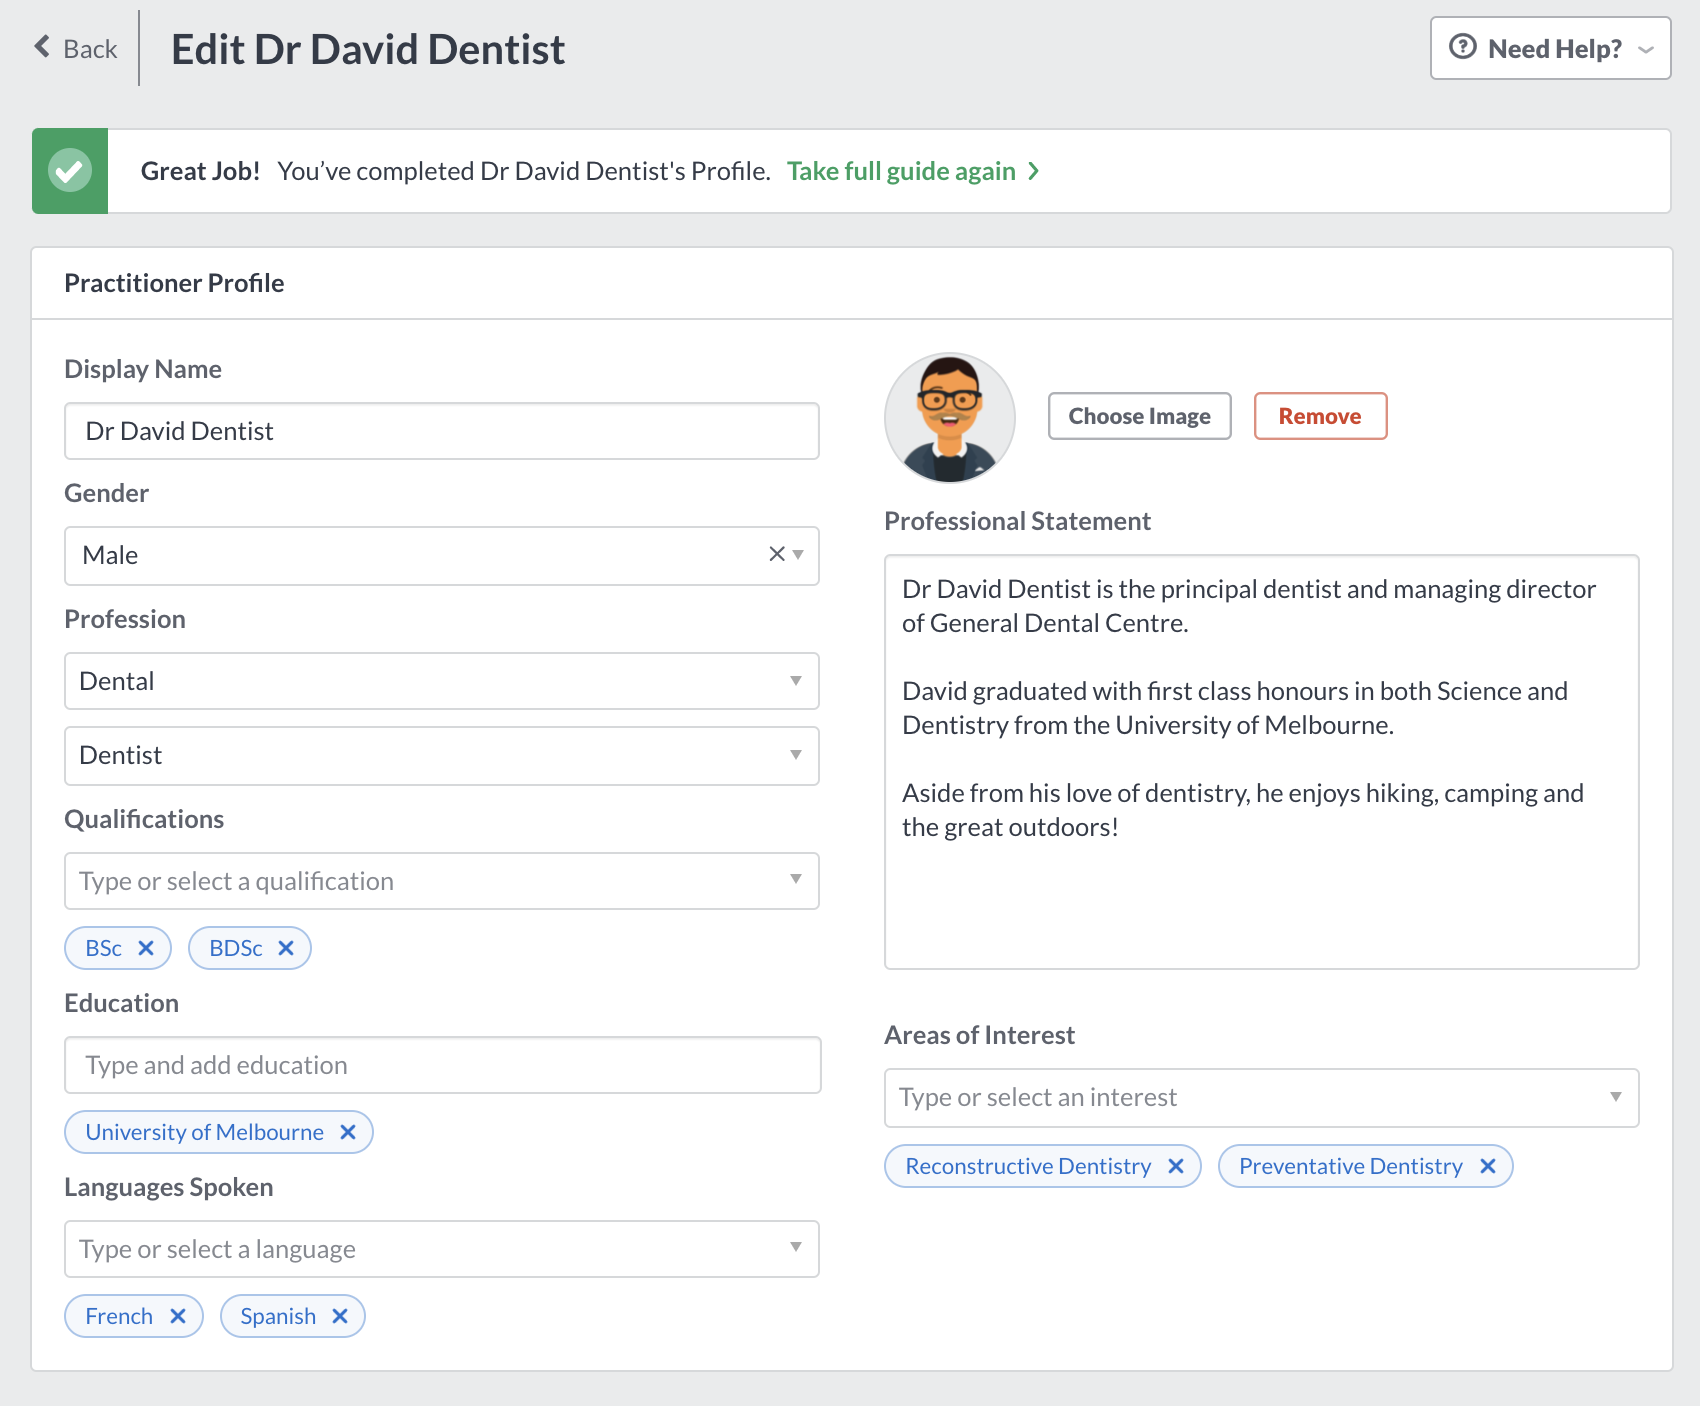Click the BDSc tag label
The width and height of the screenshot is (1700, 1406).
[236, 948]
